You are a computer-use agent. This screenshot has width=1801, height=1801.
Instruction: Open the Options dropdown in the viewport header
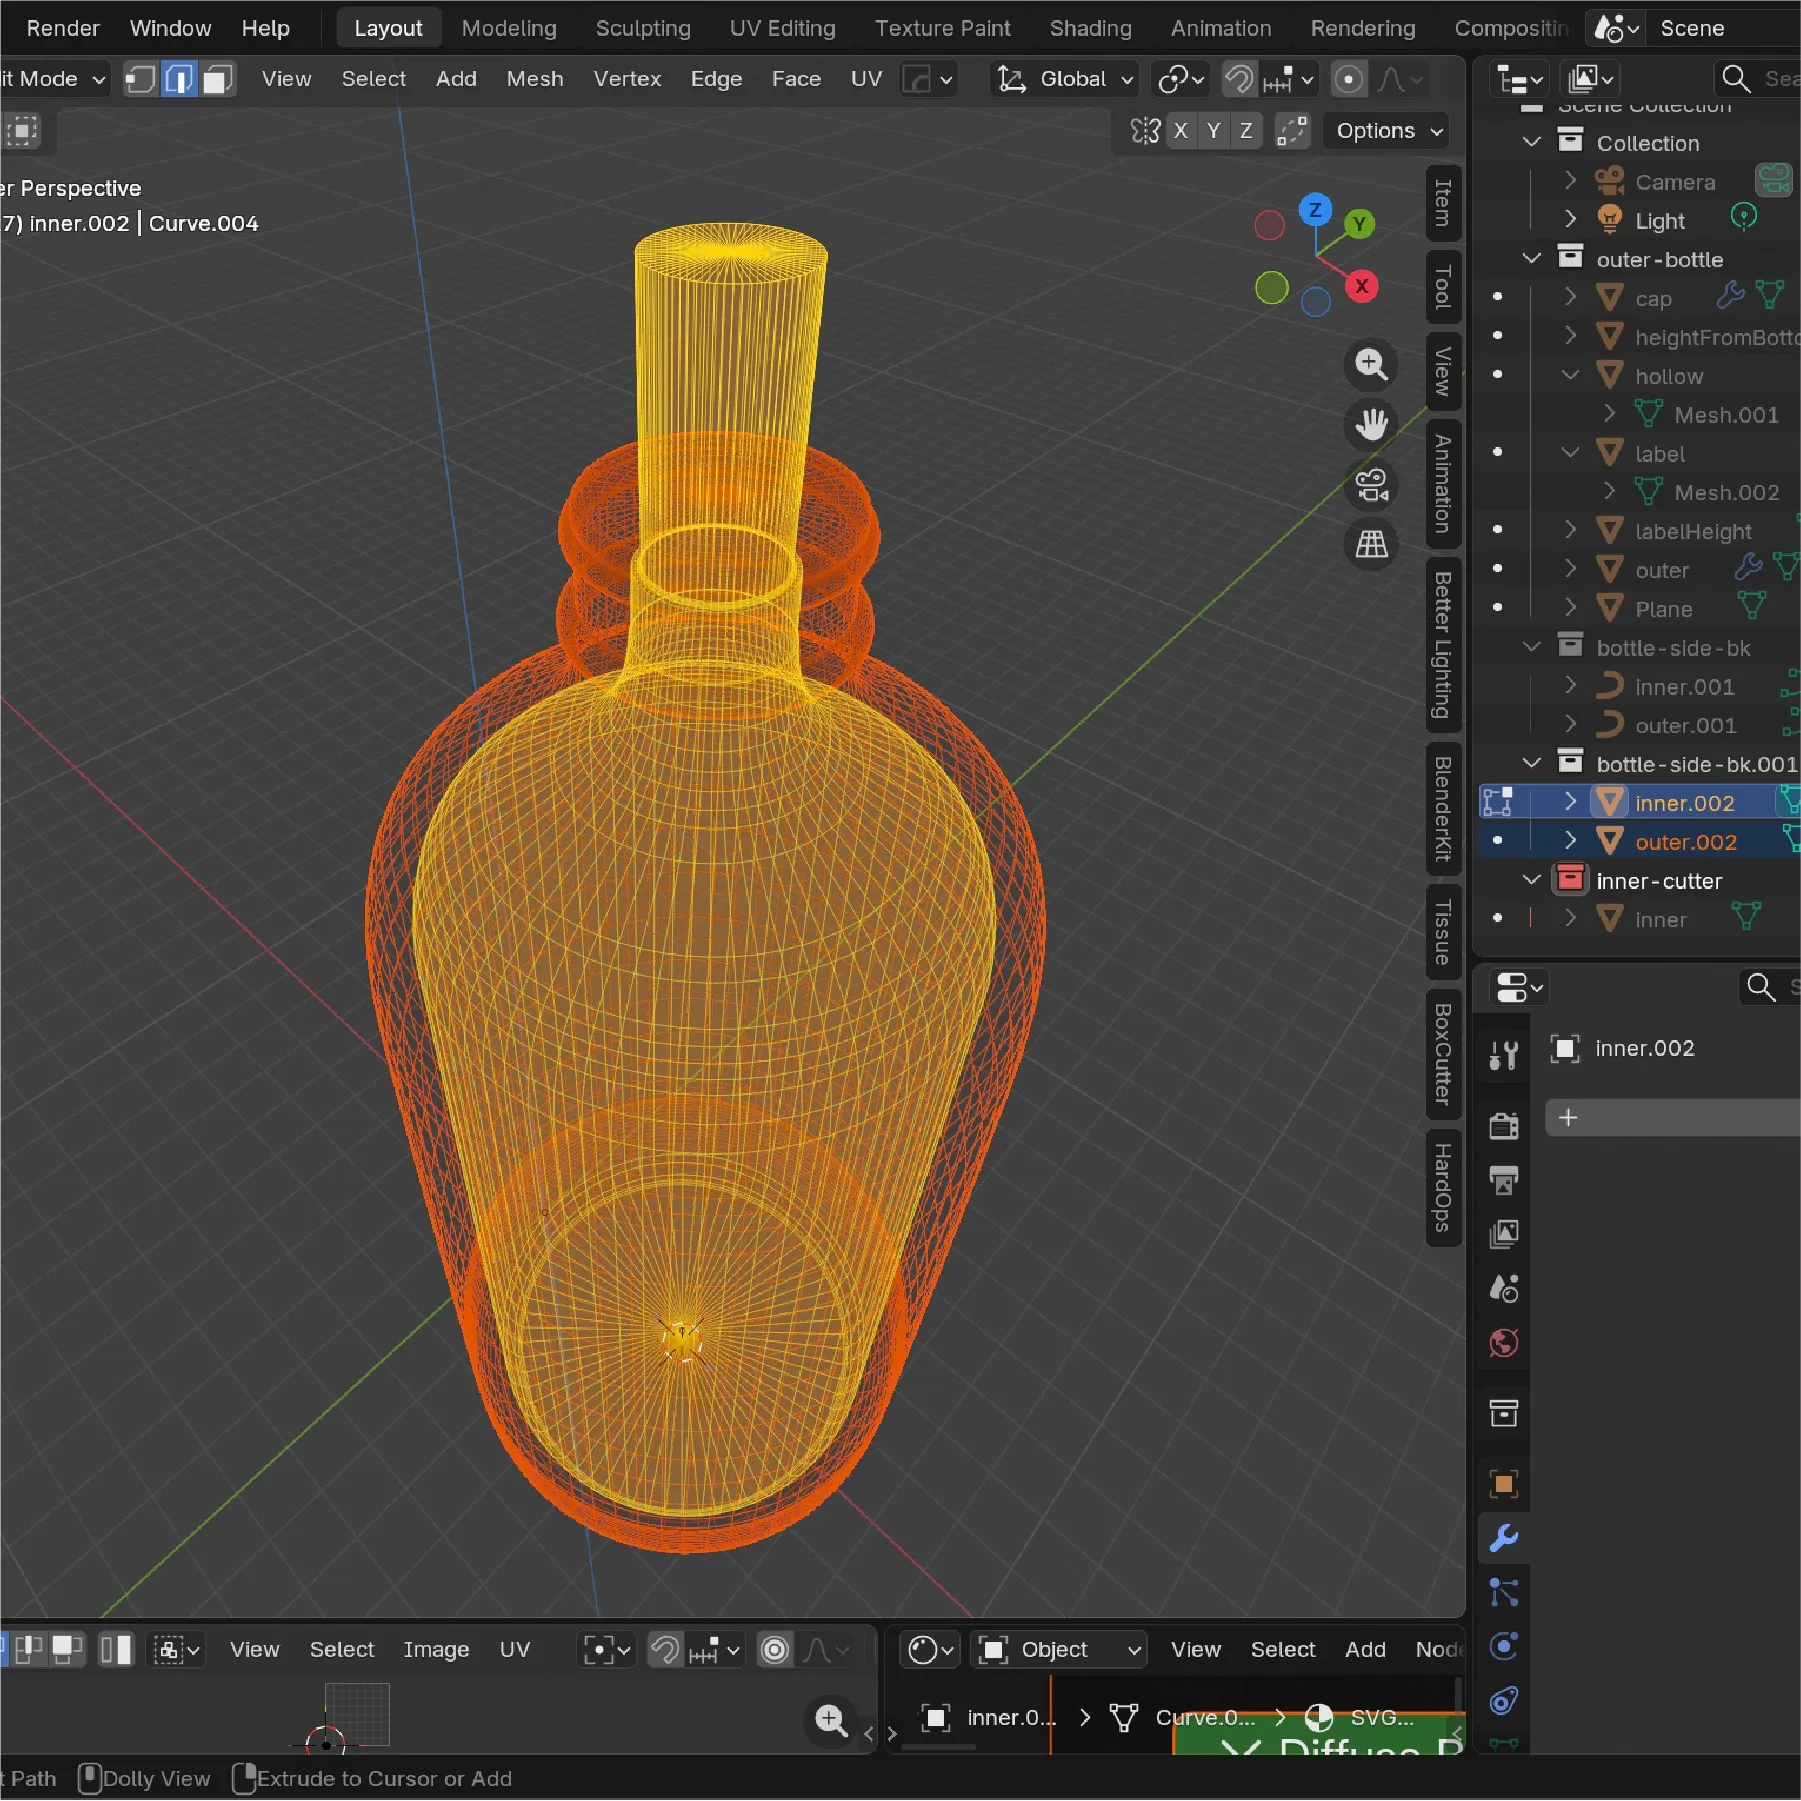coord(1385,130)
